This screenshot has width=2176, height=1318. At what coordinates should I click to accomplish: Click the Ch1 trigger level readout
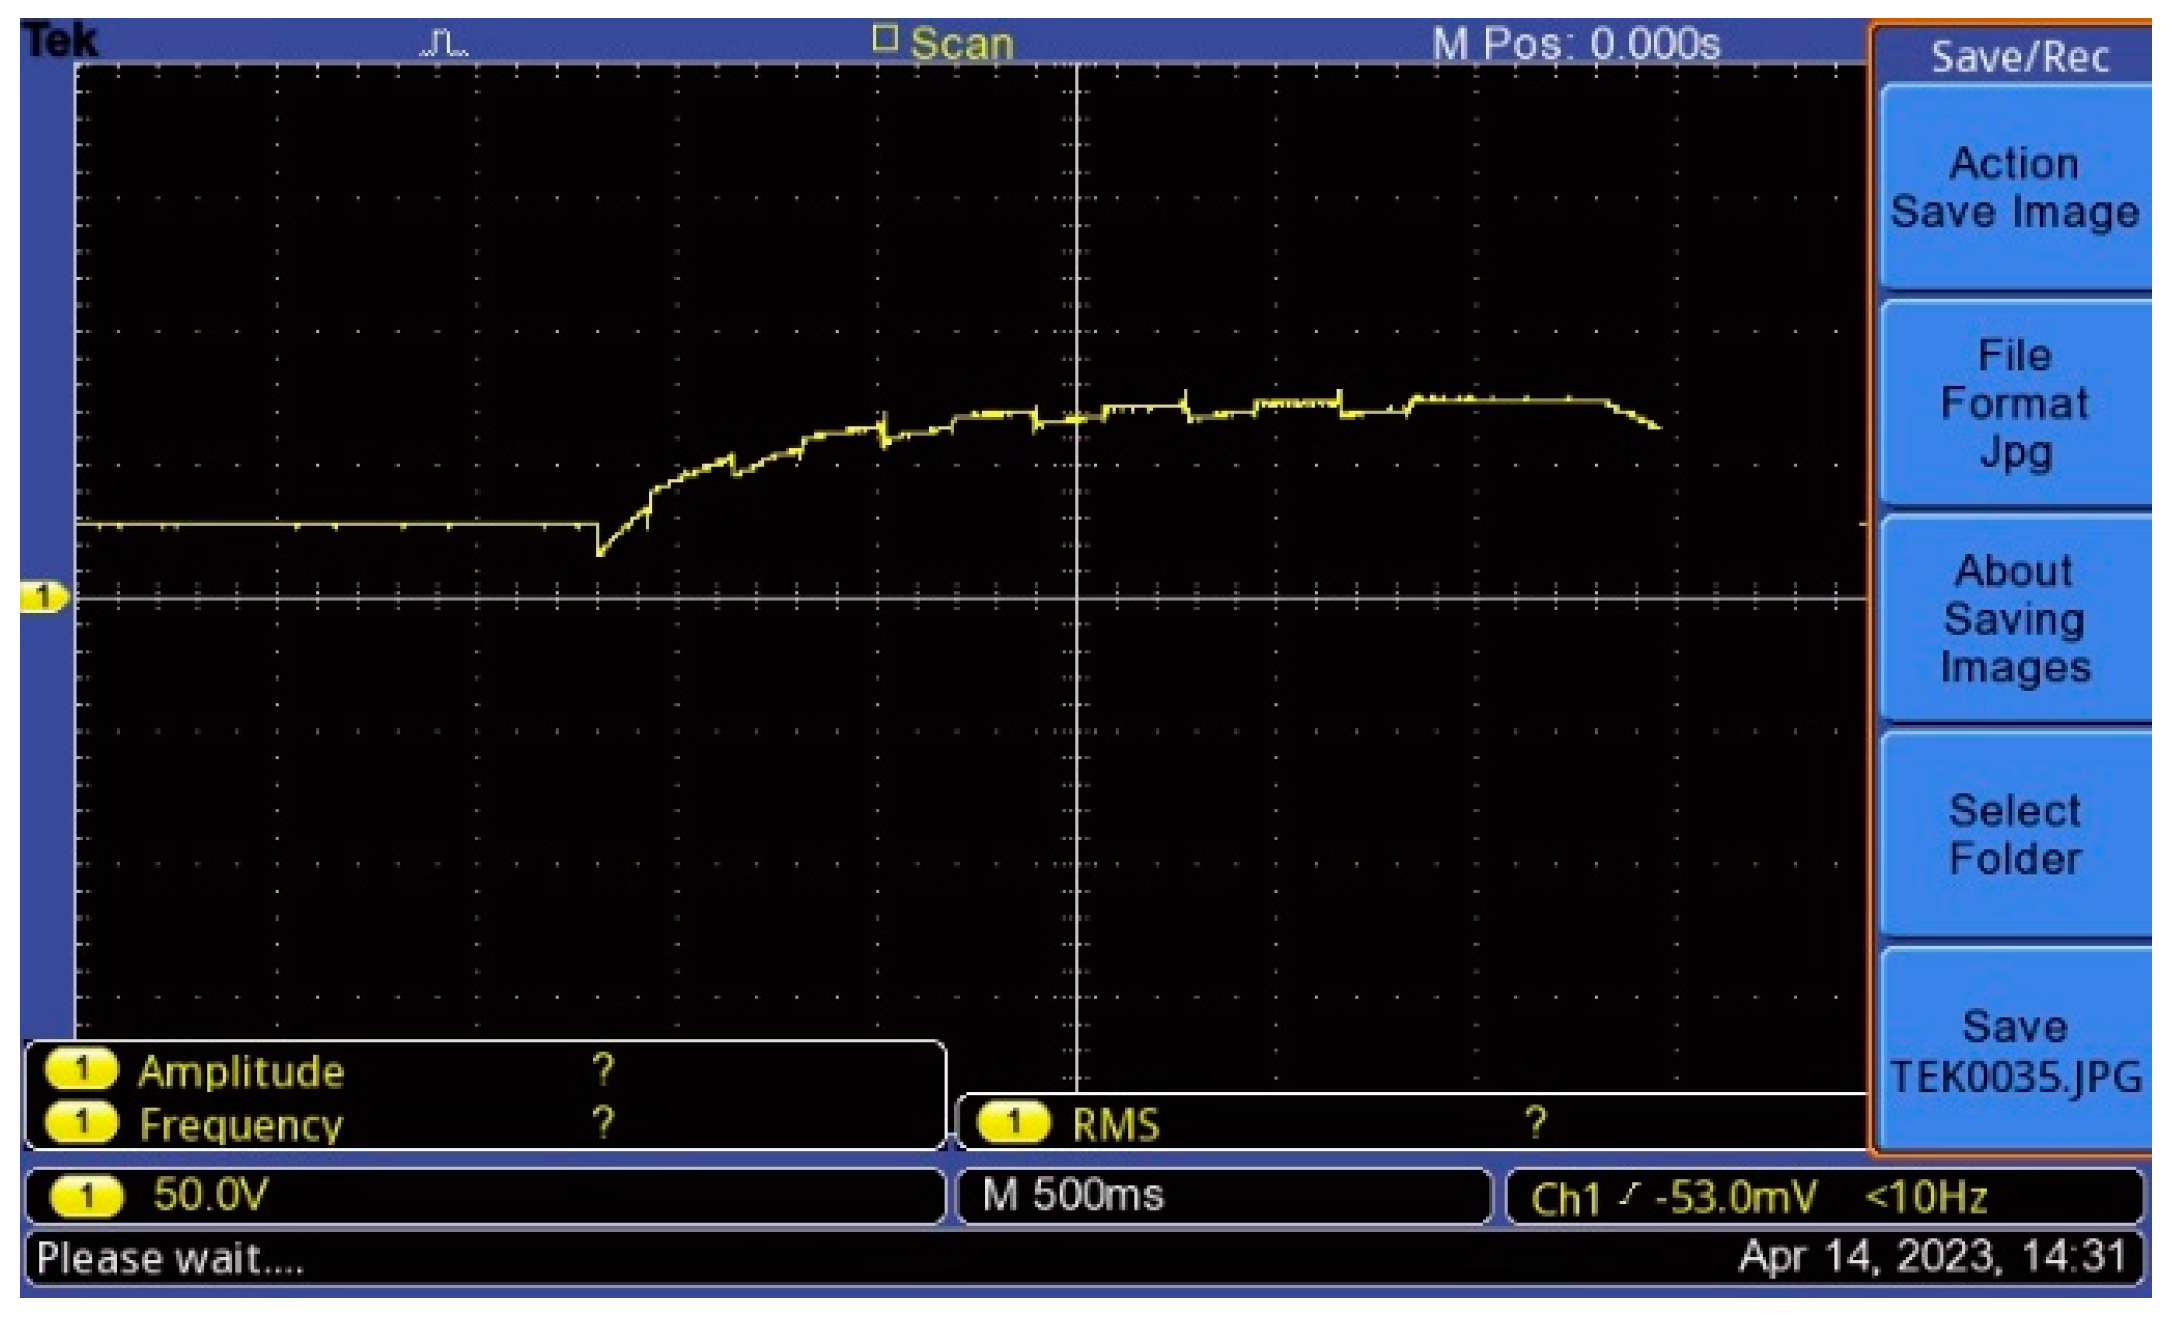tap(1672, 1197)
